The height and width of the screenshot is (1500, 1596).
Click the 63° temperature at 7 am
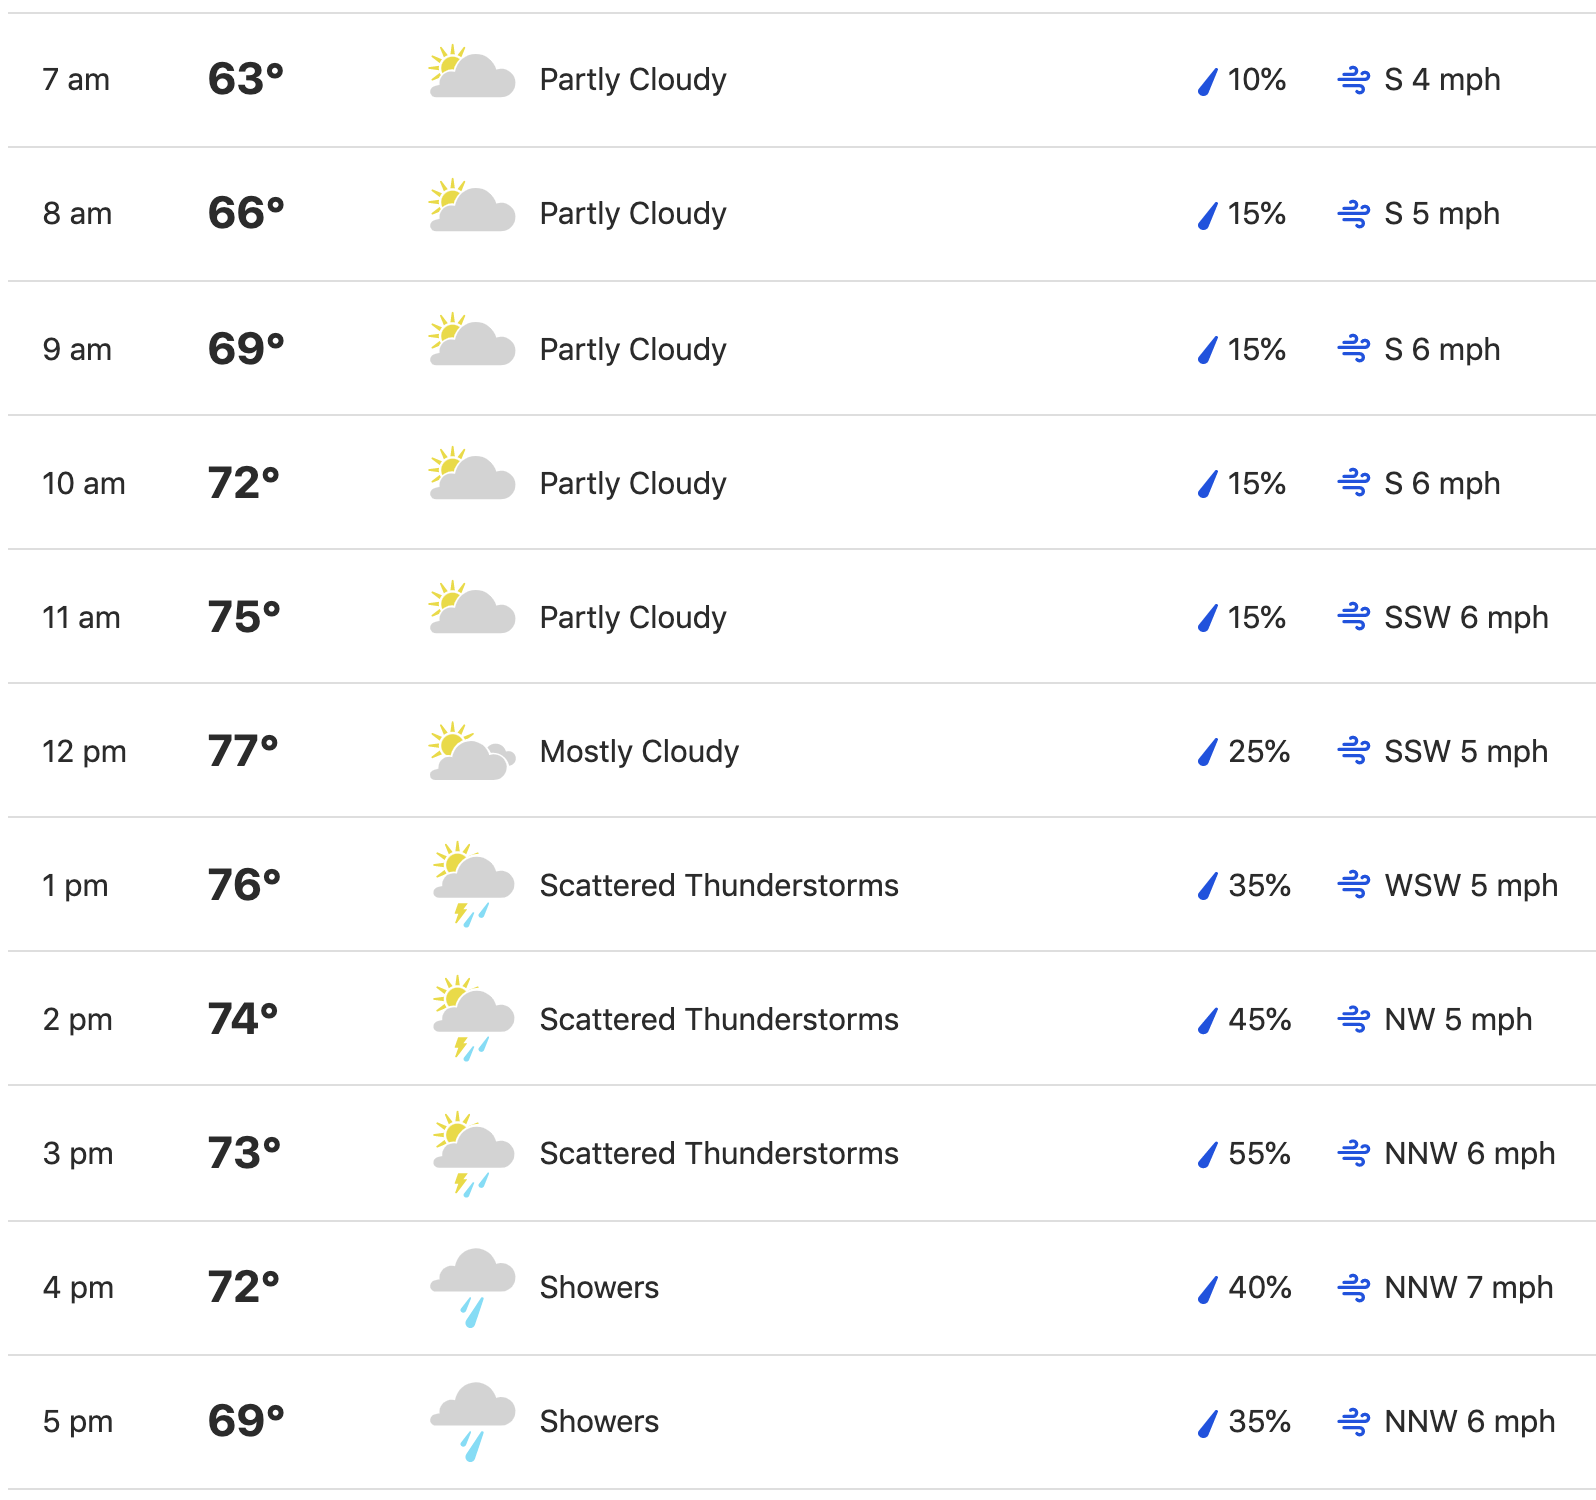tap(246, 79)
